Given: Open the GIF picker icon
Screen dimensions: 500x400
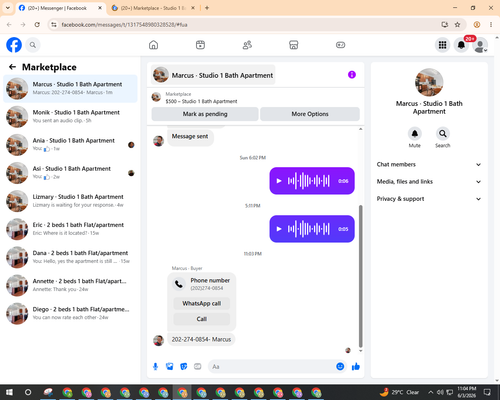Looking at the screenshot, I should pos(198,367).
